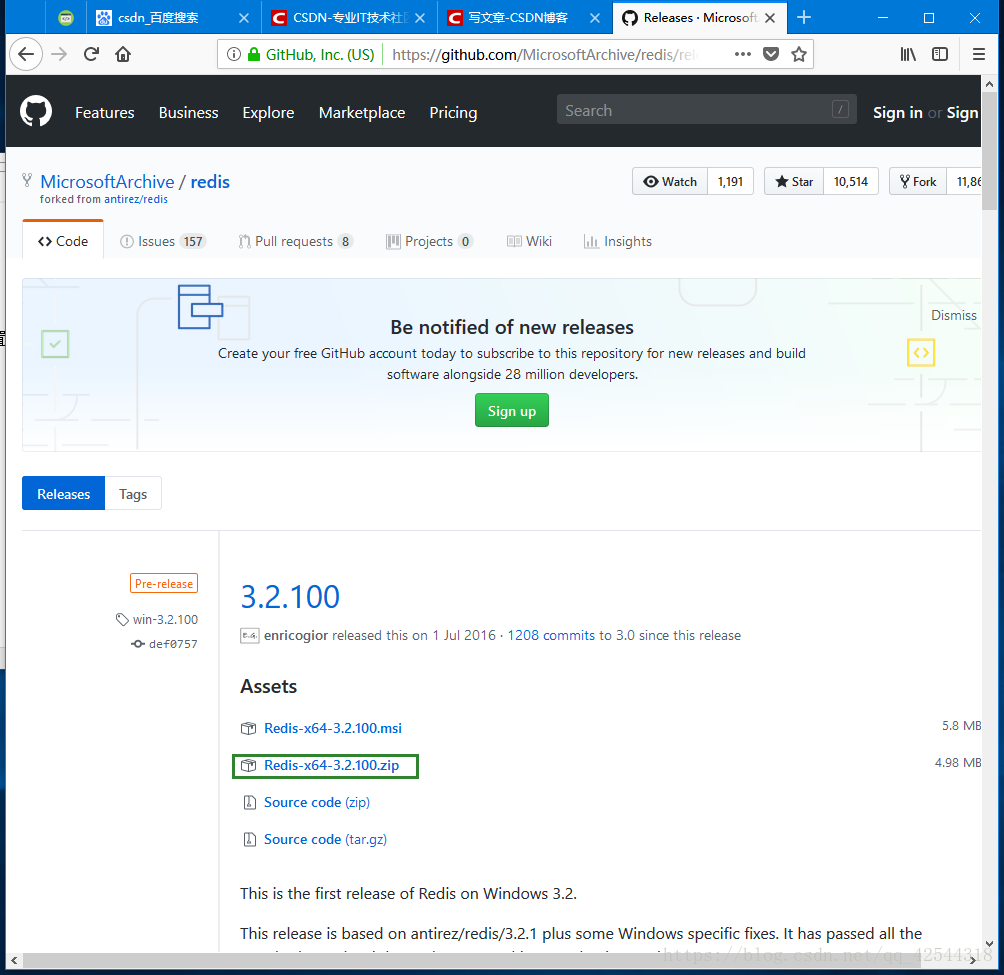
Task: Select the Insights tab
Action: [x=618, y=241]
